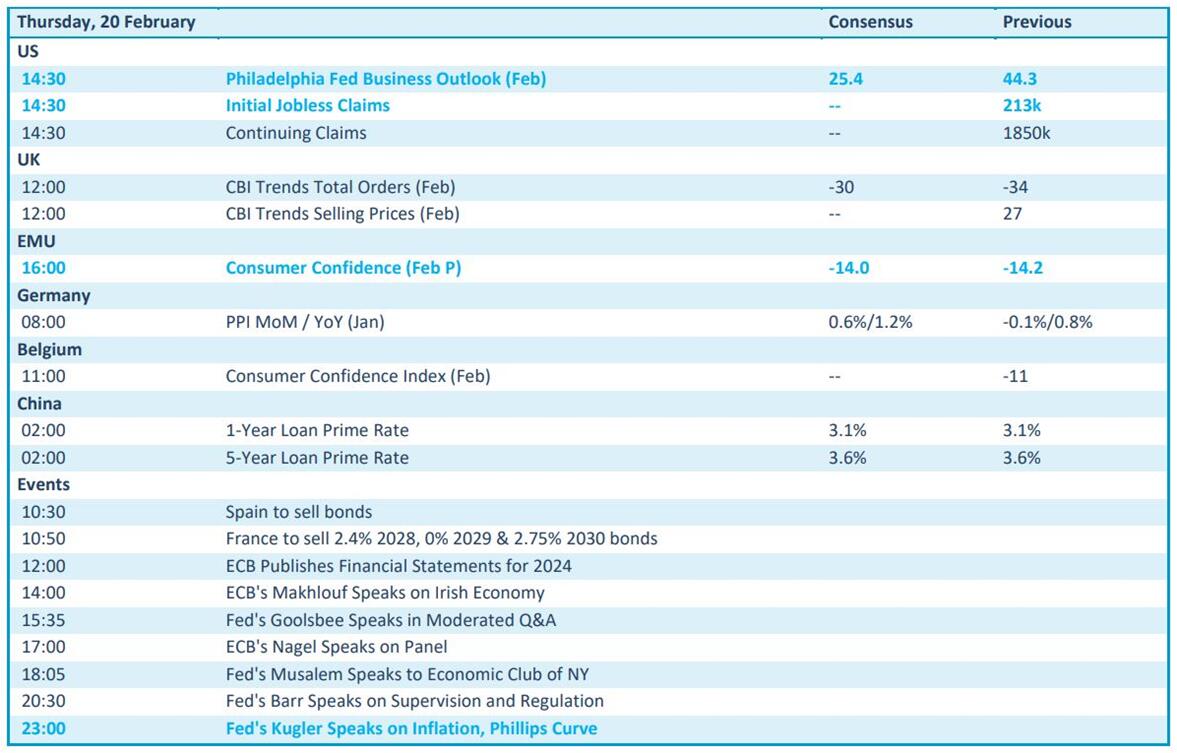Click the 5-Year Loan Prime Rate label
Screen dimensions: 1177x753
(317, 458)
